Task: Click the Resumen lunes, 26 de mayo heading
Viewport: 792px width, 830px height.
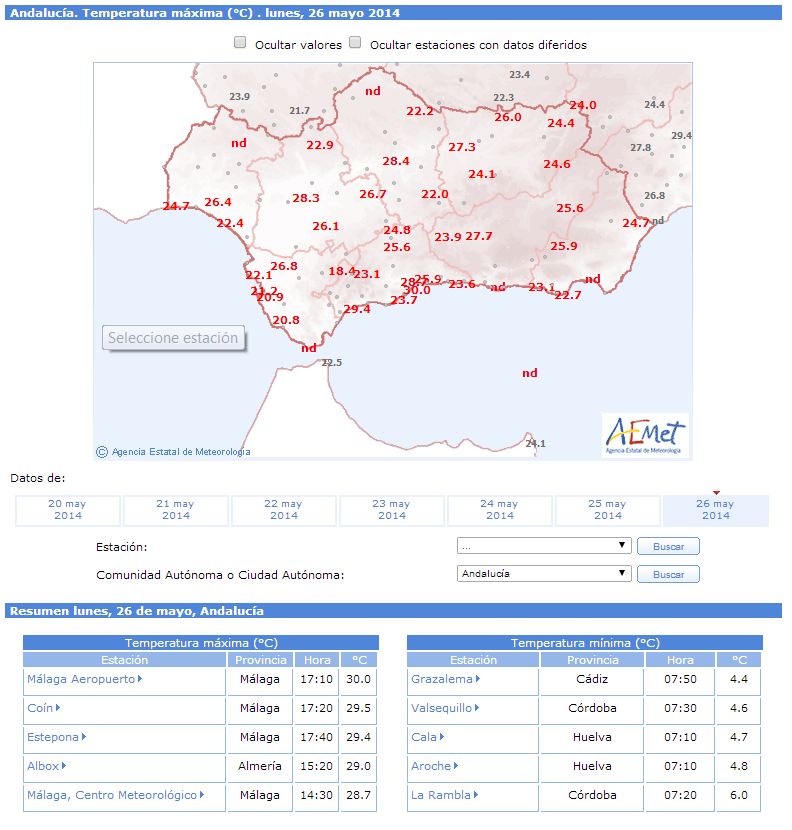Action: (137, 611)
